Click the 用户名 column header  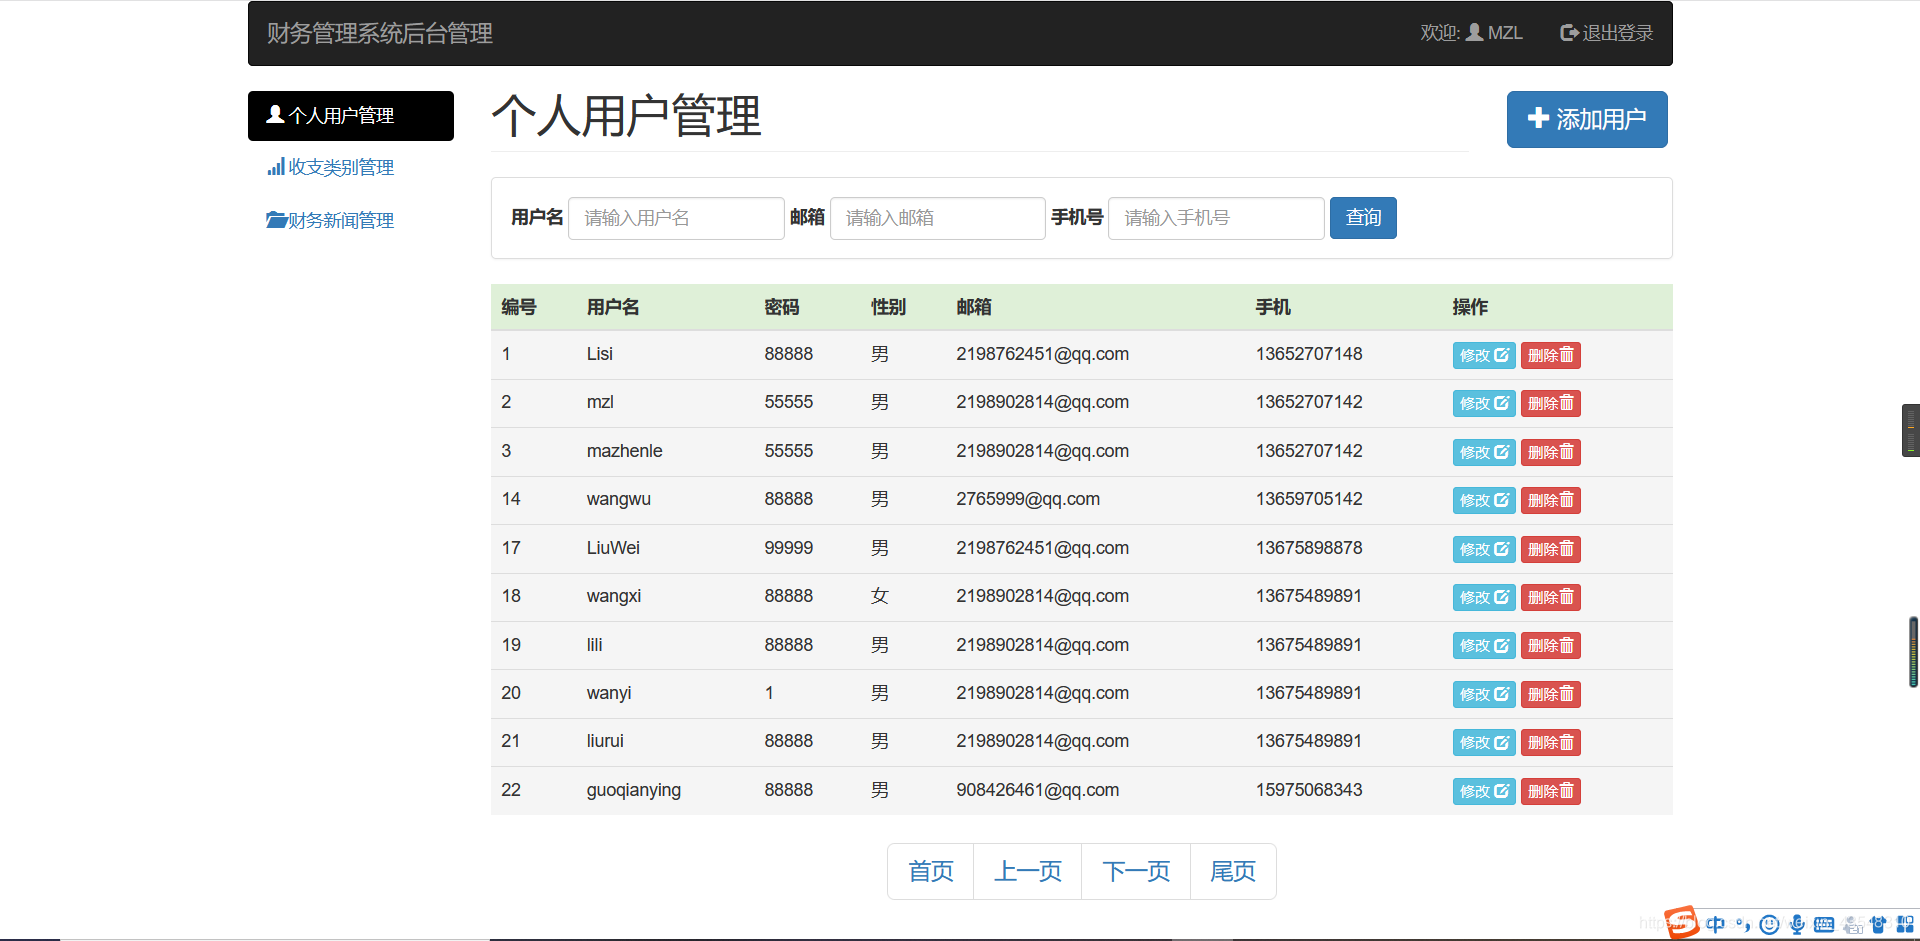613,307
